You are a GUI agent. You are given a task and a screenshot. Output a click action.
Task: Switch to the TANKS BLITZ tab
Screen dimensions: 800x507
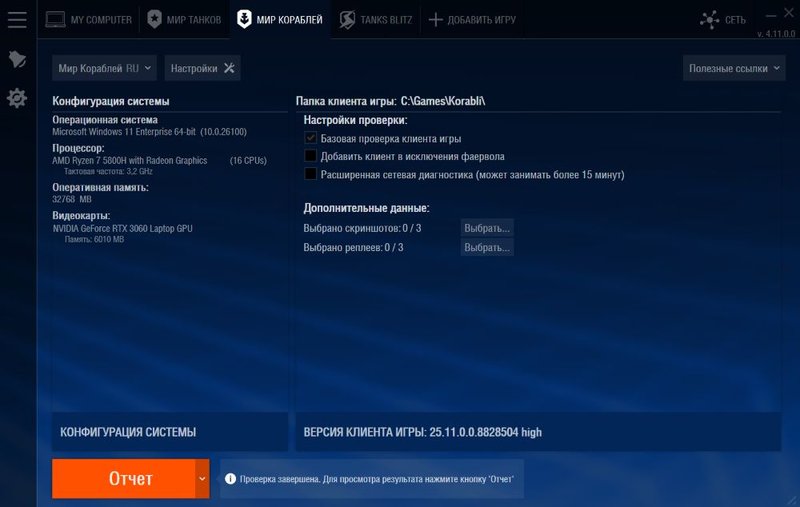[375, 19]
